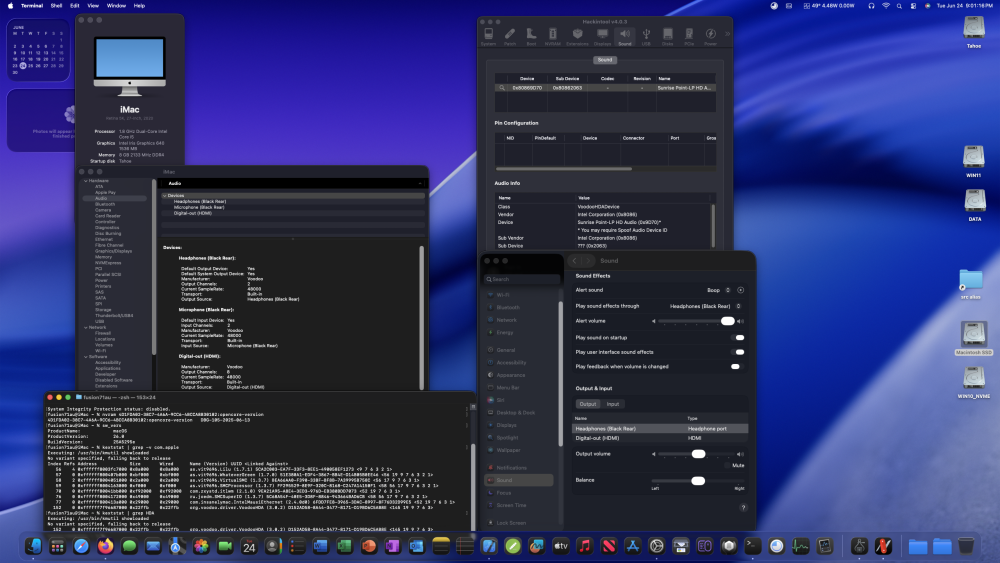Open Messages from the Dock
Screen dimensions: 1000x563
pyautogui.click(x=129, y=546)
